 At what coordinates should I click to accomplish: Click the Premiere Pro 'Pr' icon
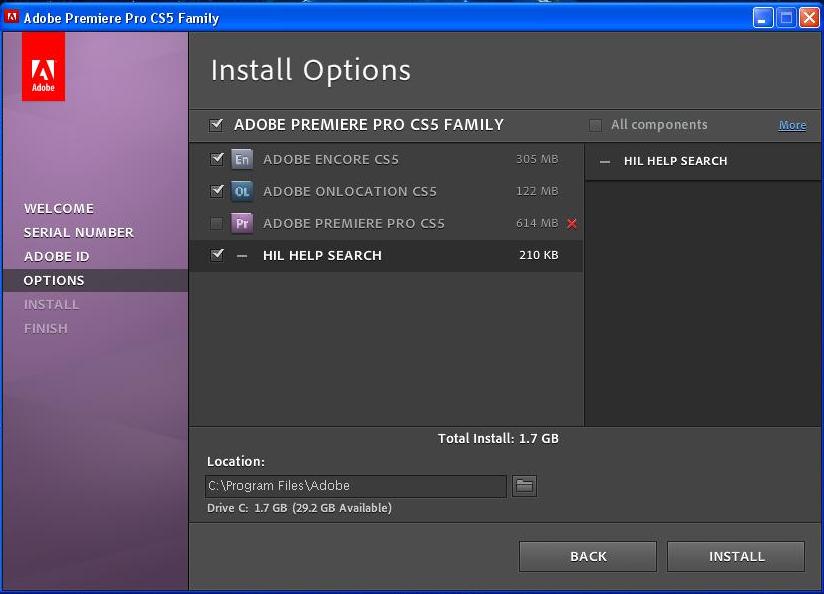coord(242,223)
